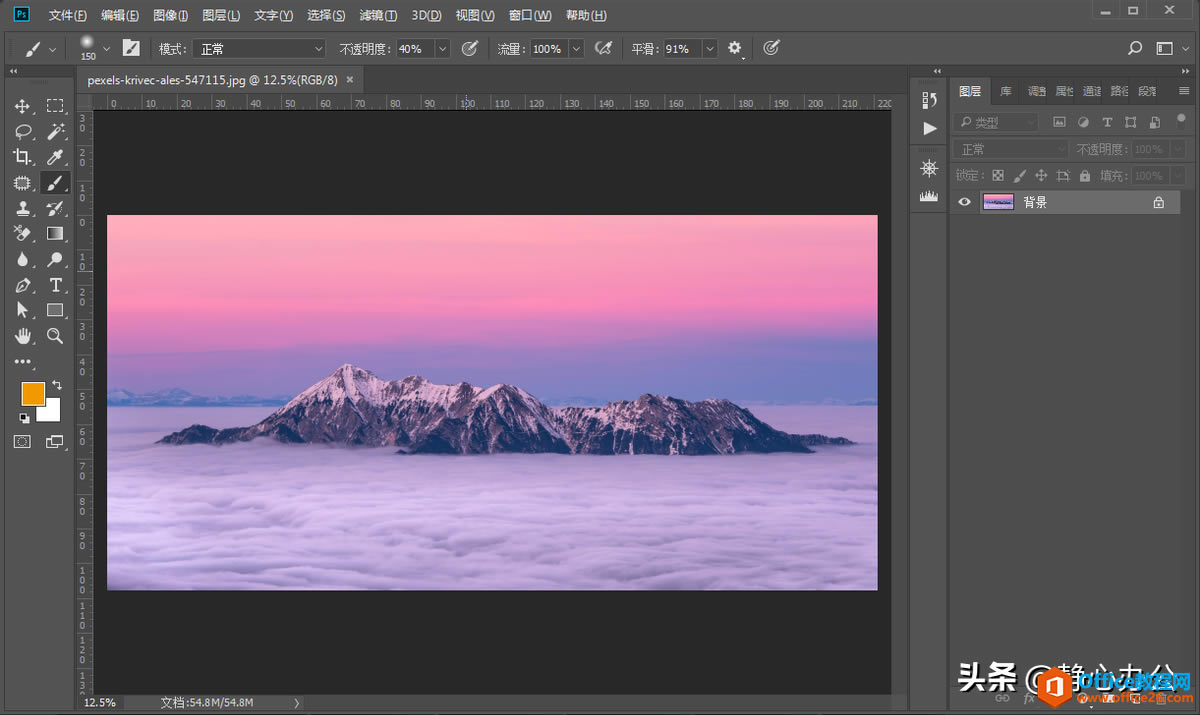1200x715 pixels.
Task: Open the Edit Toolbar ellipsis button
Action: 22,362
